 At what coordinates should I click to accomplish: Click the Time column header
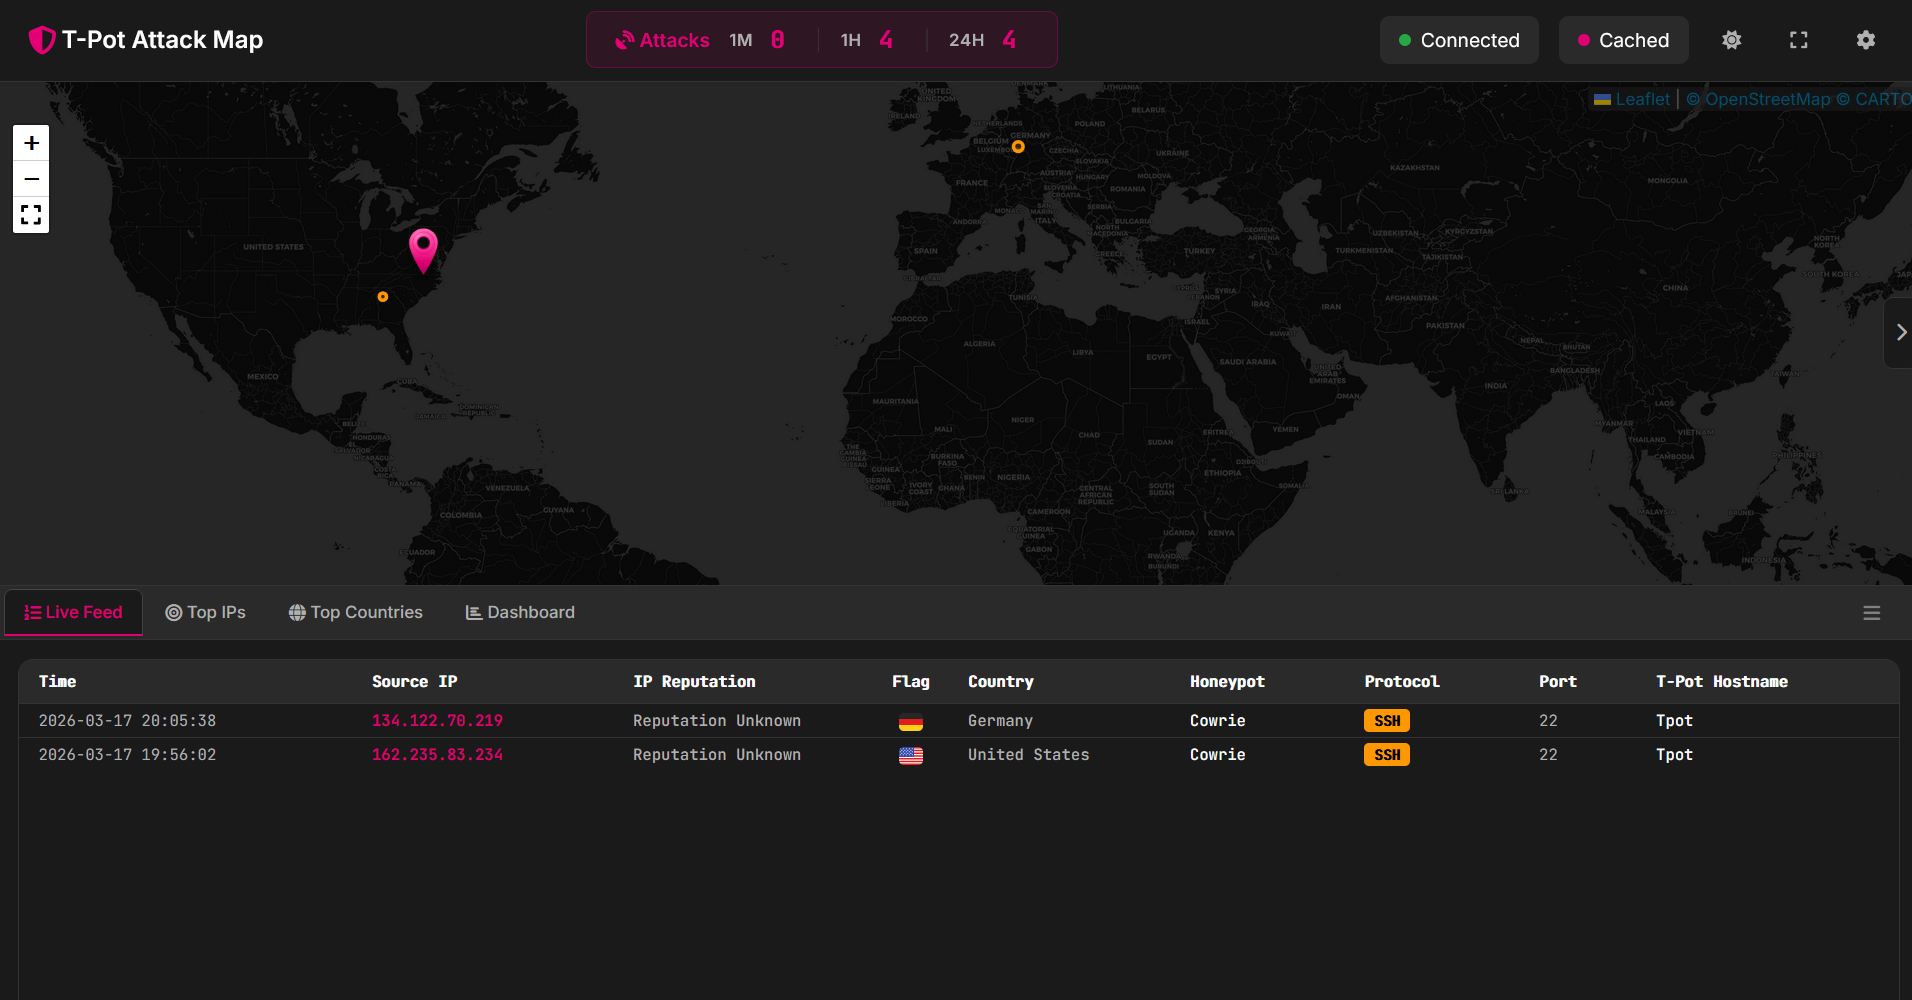pos(57,682)
